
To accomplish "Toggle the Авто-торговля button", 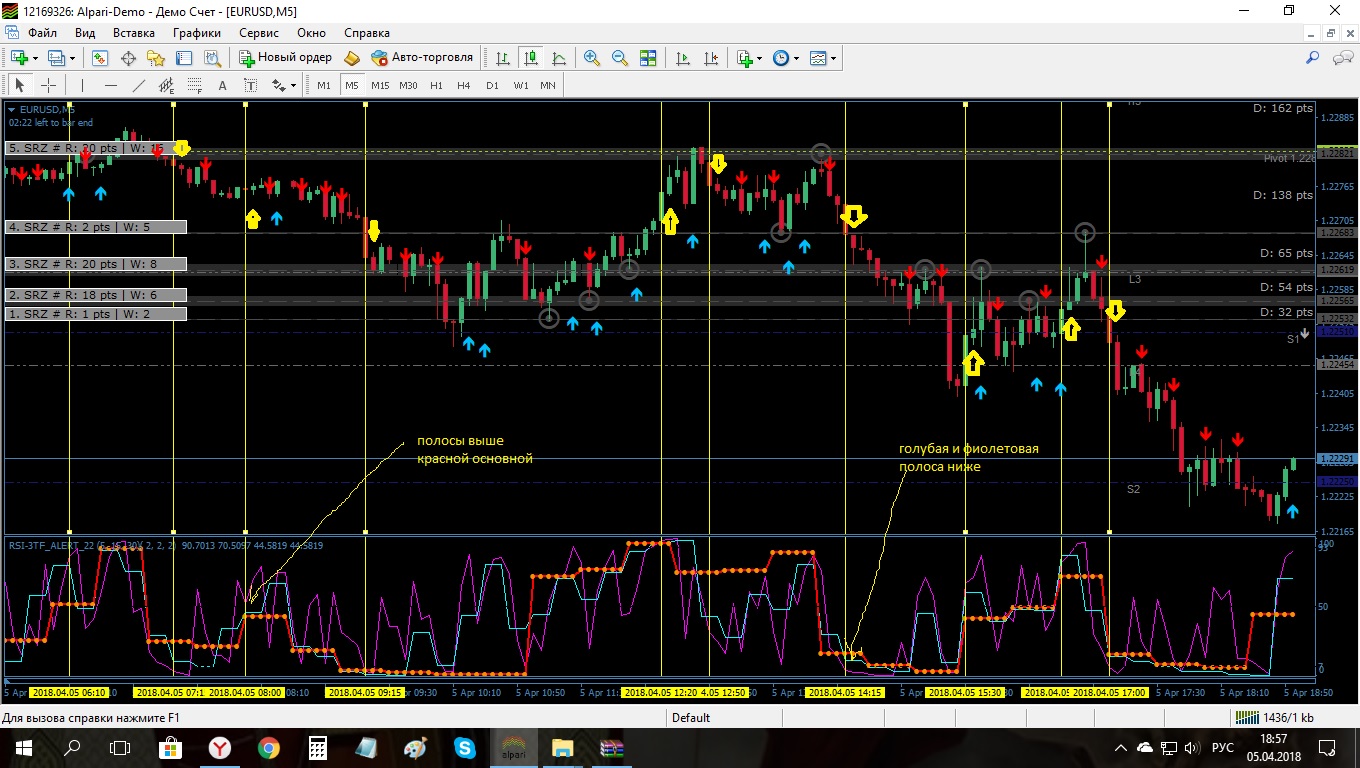I will [x=422, y=58].
